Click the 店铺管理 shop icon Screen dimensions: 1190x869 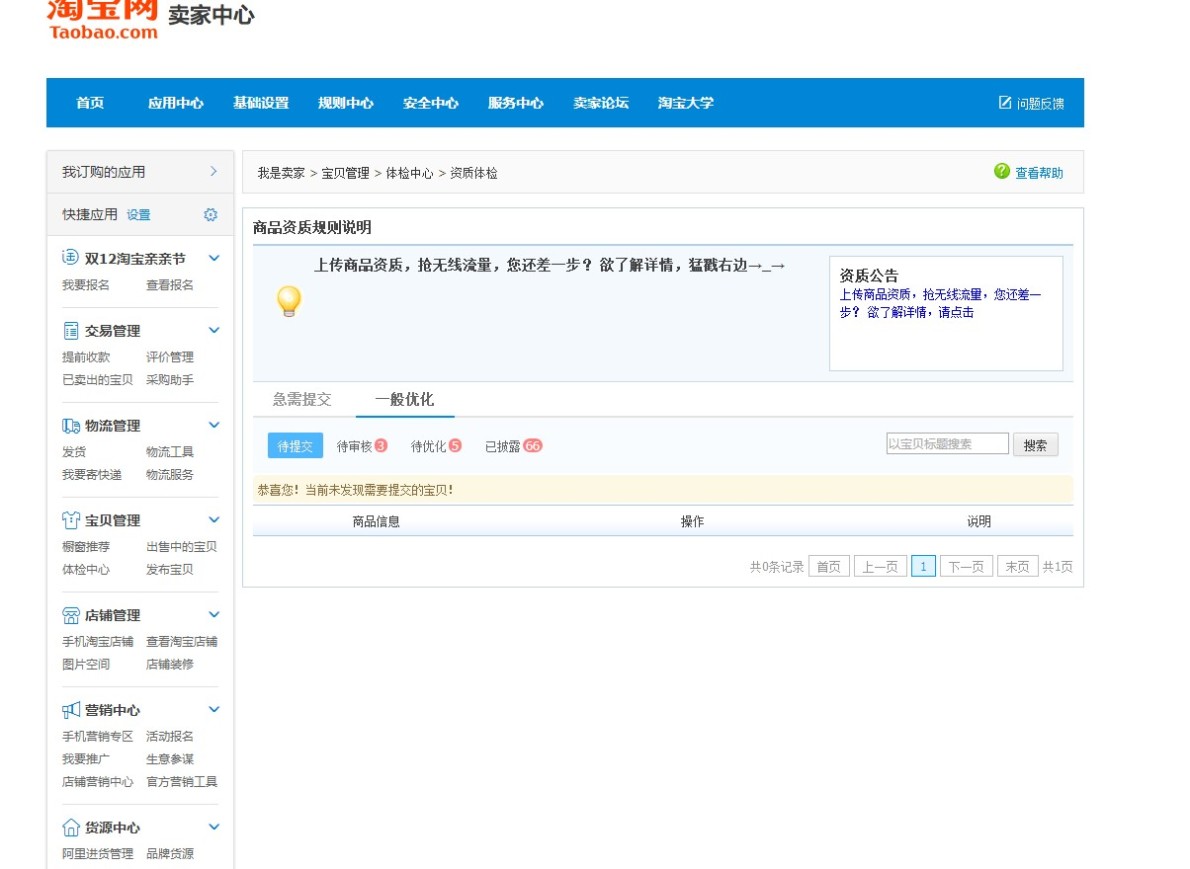(x=71, y=616)
